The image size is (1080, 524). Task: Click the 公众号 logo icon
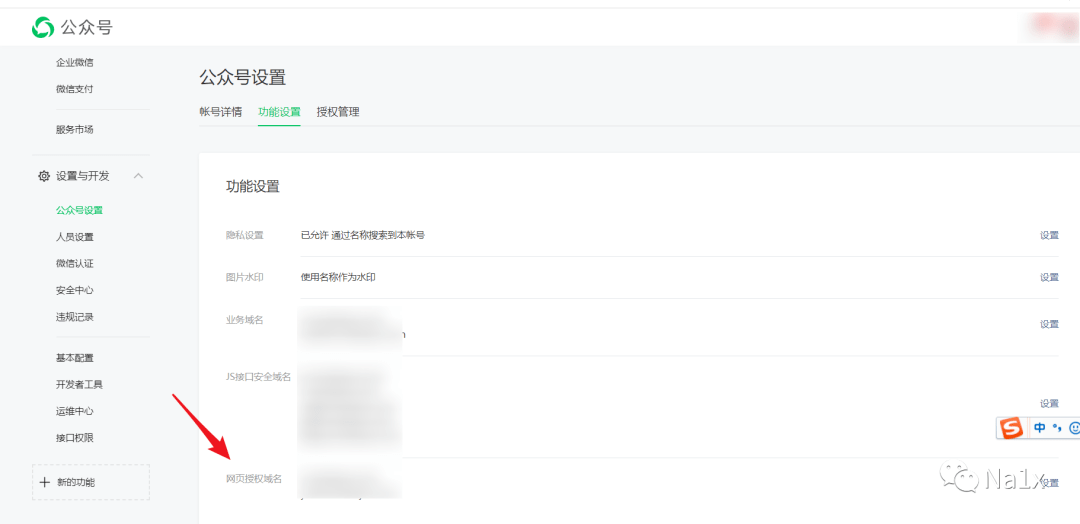(x=42, y=27)
